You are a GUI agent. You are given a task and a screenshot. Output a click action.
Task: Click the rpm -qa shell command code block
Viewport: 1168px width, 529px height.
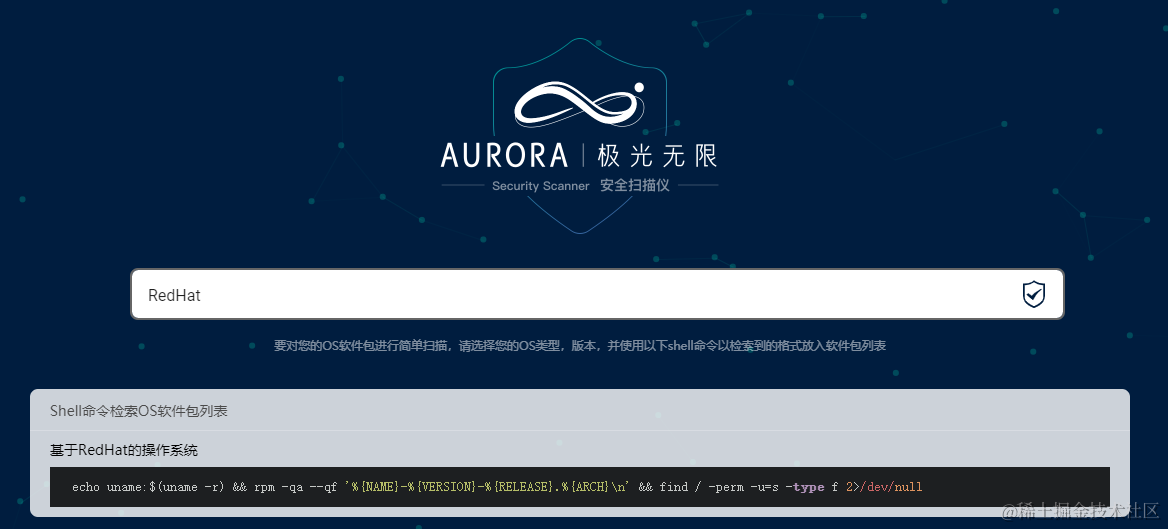[580, 487]
